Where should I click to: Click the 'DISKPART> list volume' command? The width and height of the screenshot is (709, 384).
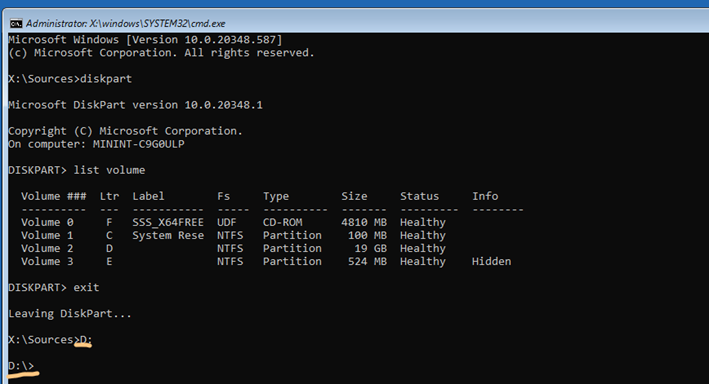(77, 170)
